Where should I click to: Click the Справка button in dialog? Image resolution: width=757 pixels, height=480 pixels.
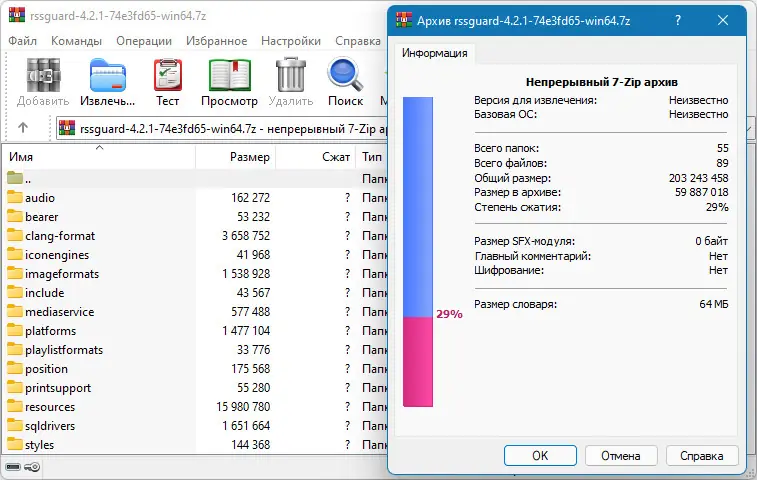pos(702,455)
